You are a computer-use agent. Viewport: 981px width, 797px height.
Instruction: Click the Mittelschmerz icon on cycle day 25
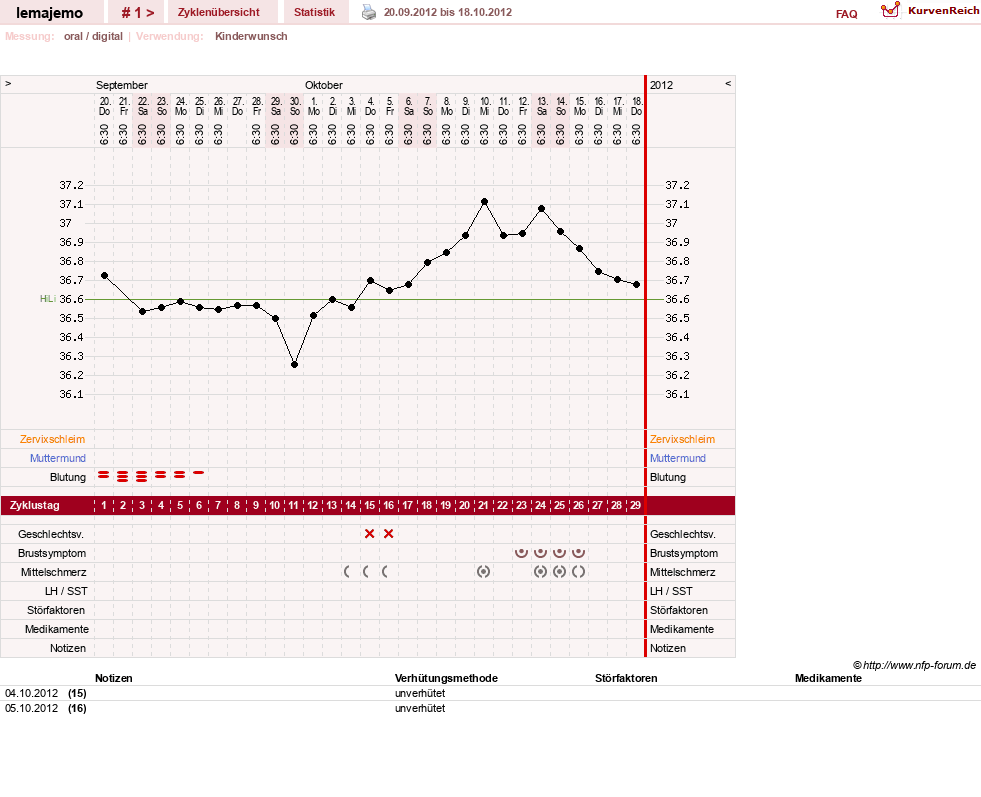click(559, 571)
